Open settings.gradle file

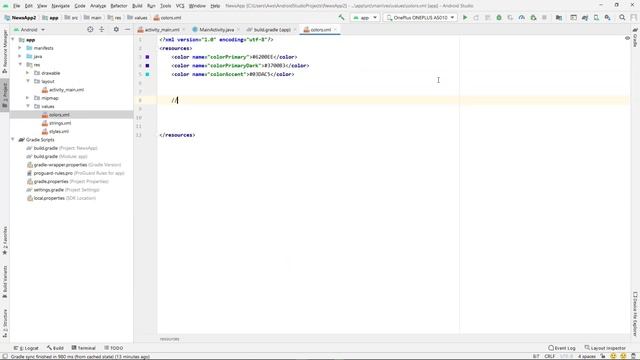click(x=63, y=190)
